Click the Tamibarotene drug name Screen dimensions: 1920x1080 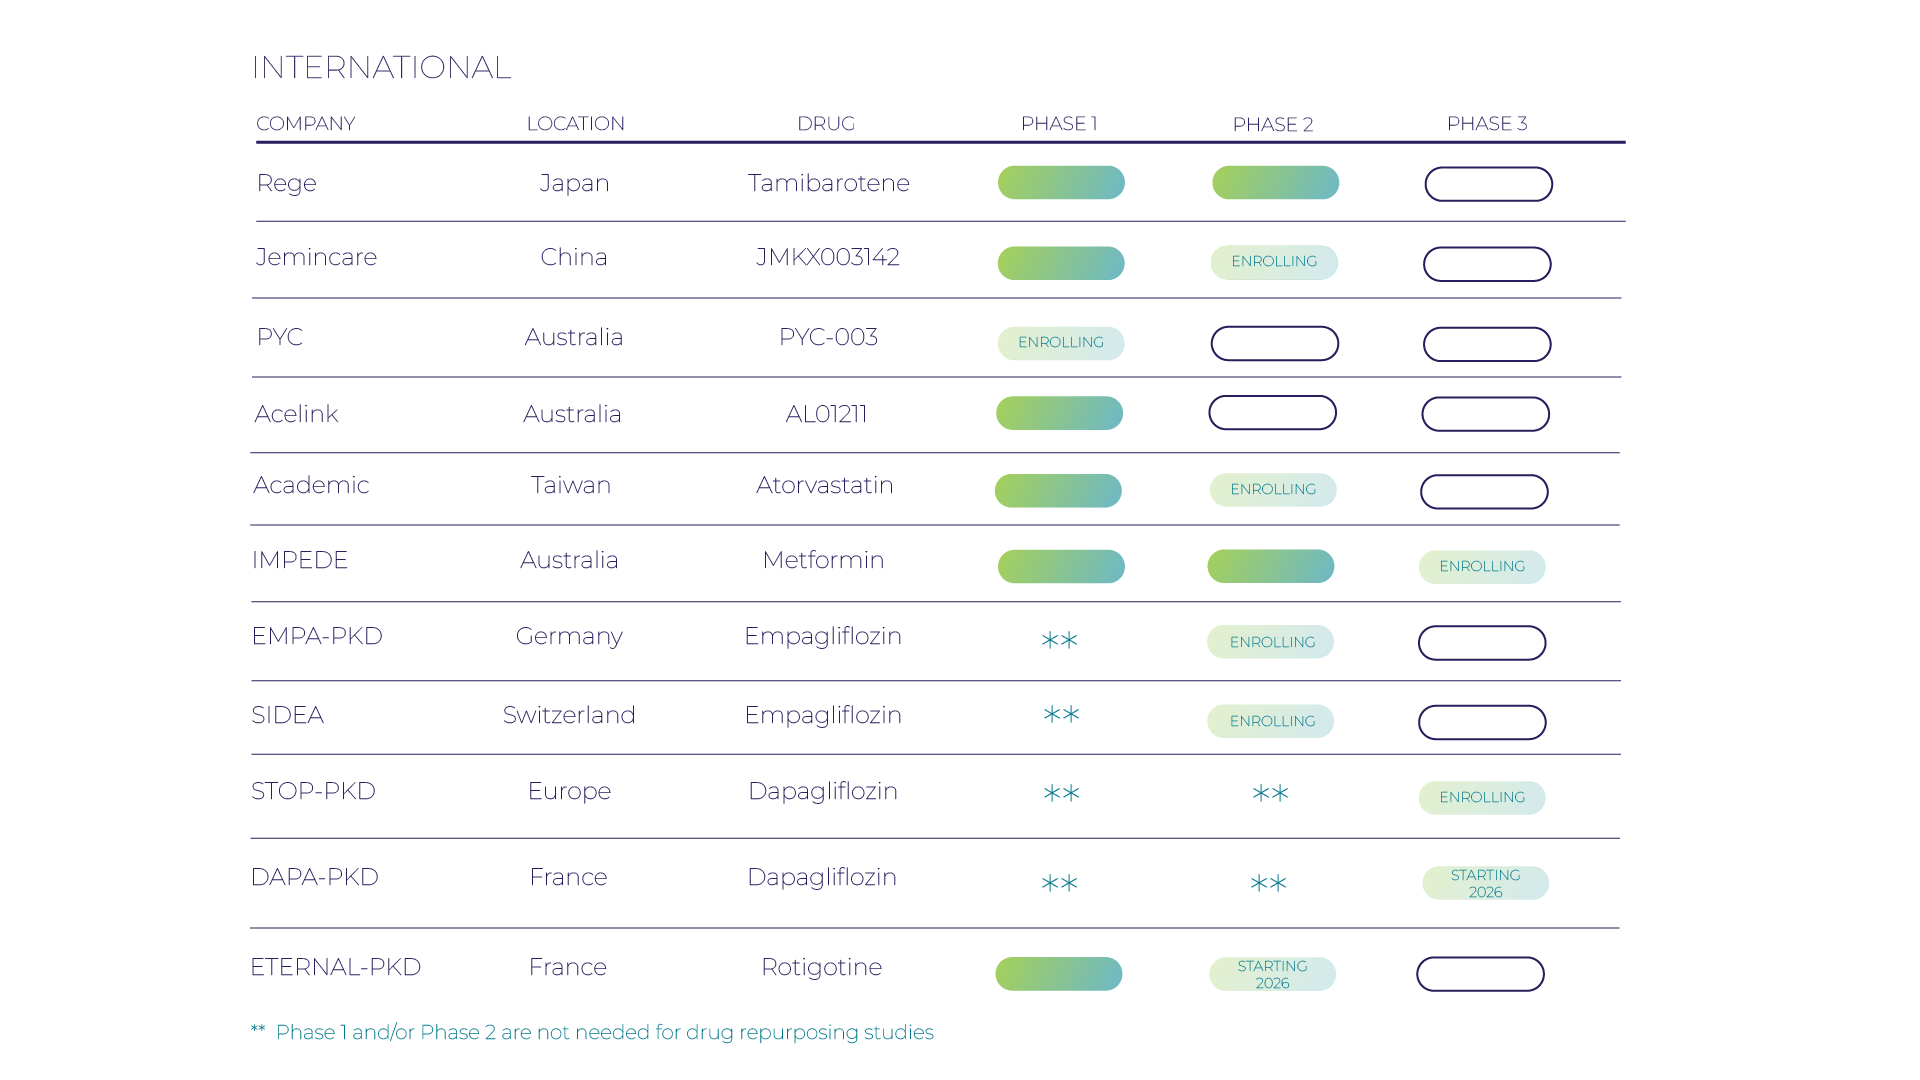(x=829, y=183)
